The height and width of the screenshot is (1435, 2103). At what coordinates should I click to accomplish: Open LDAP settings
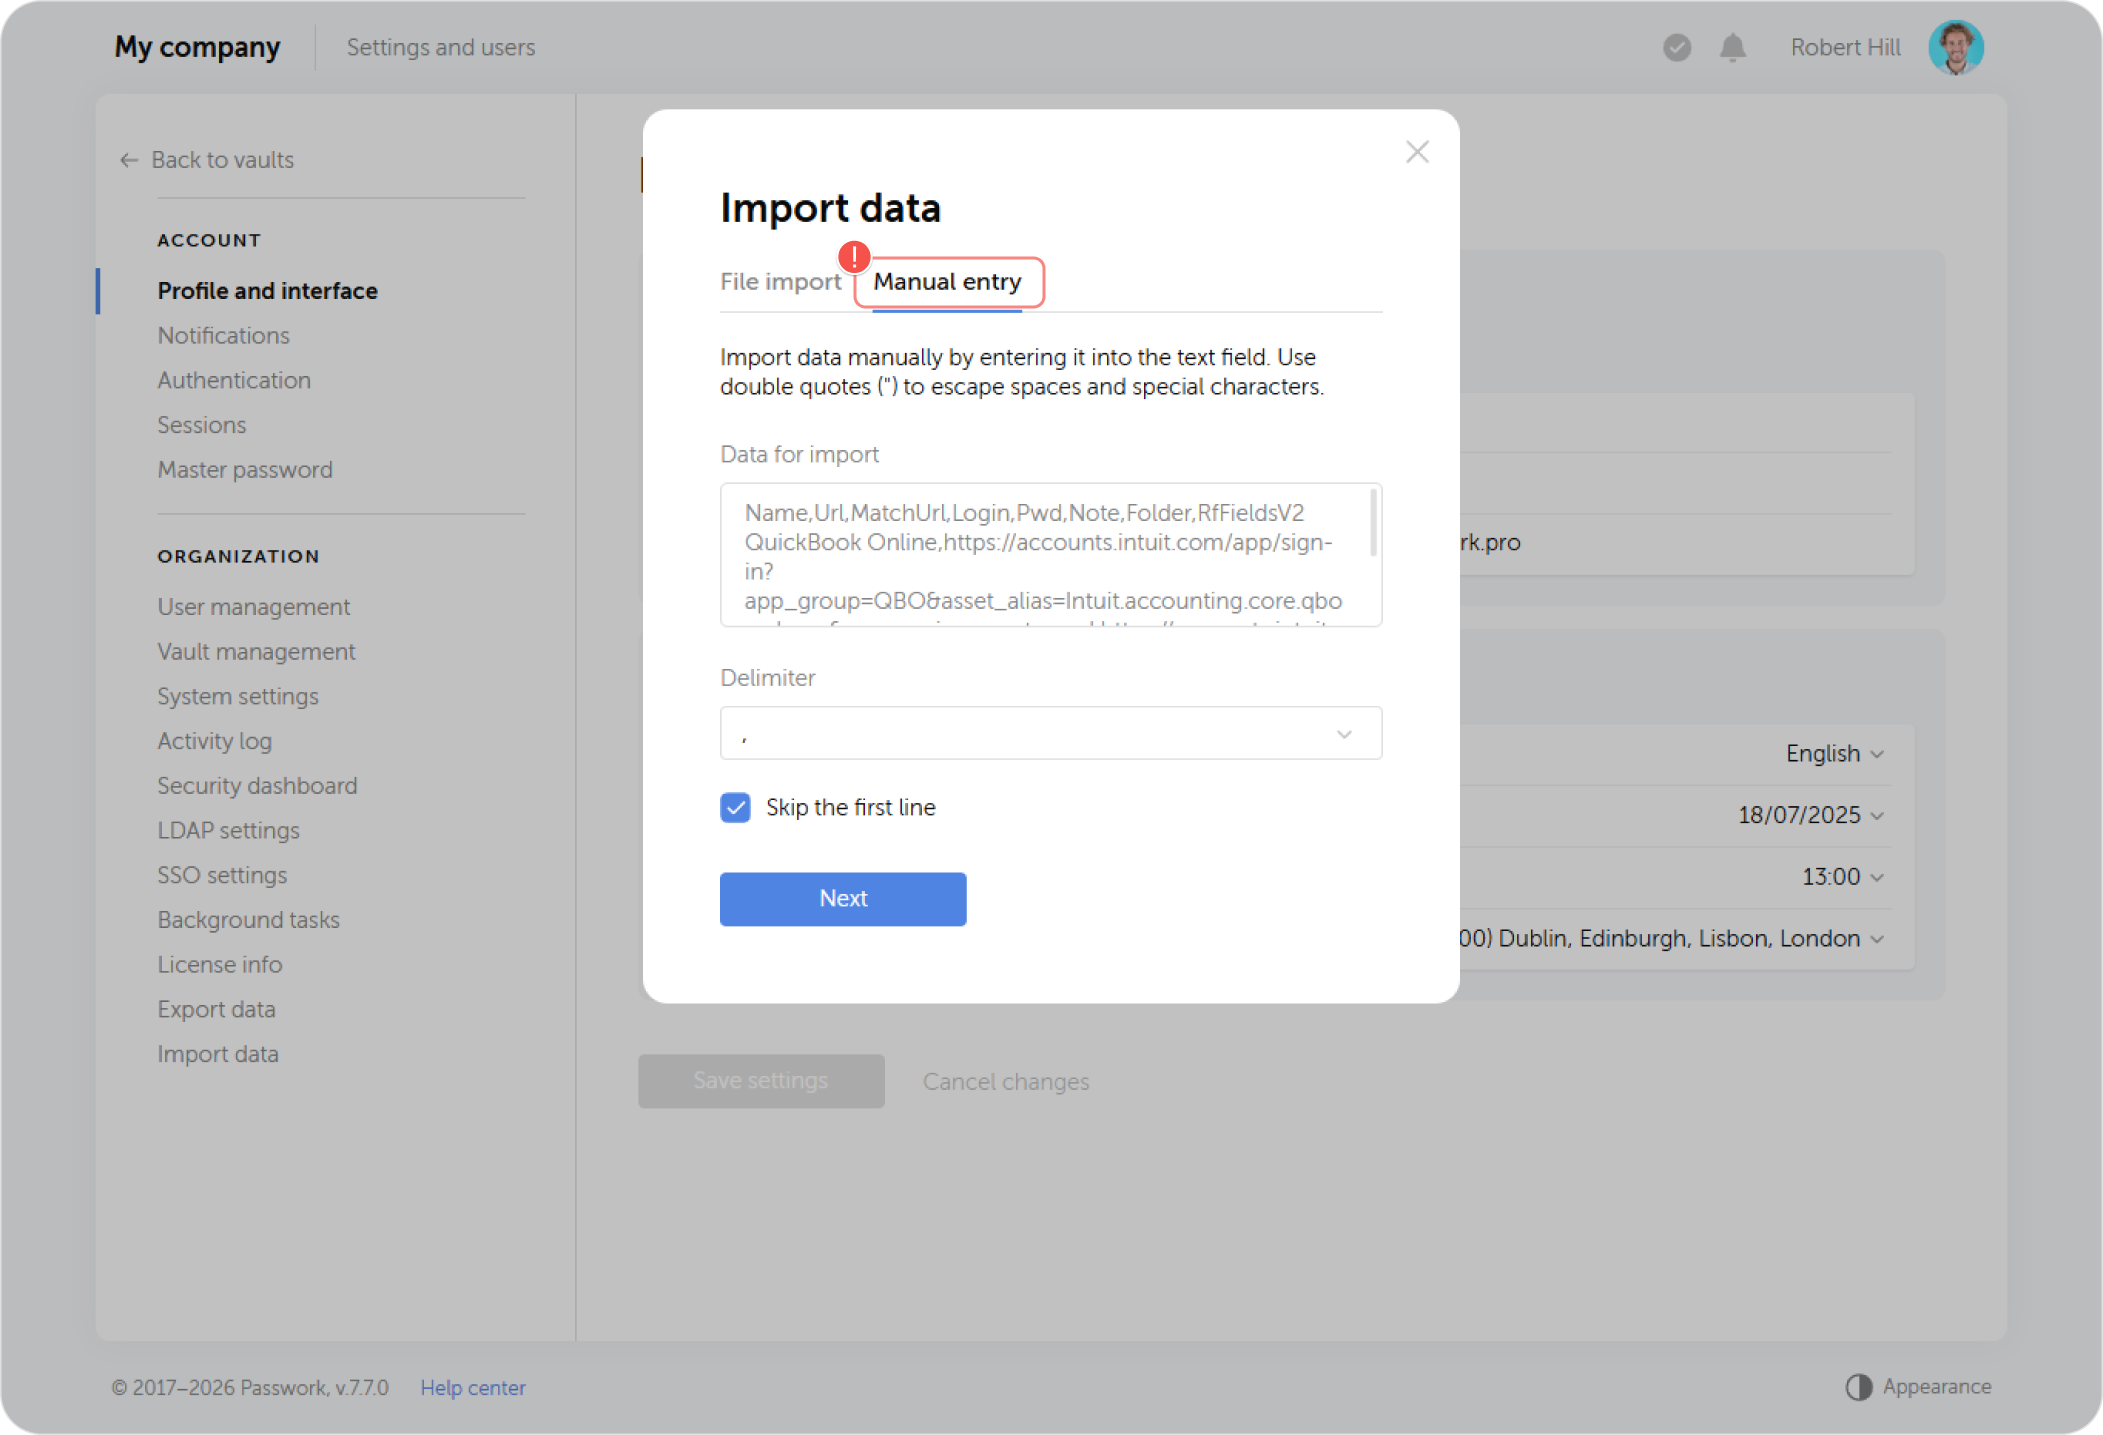[228, 830]
